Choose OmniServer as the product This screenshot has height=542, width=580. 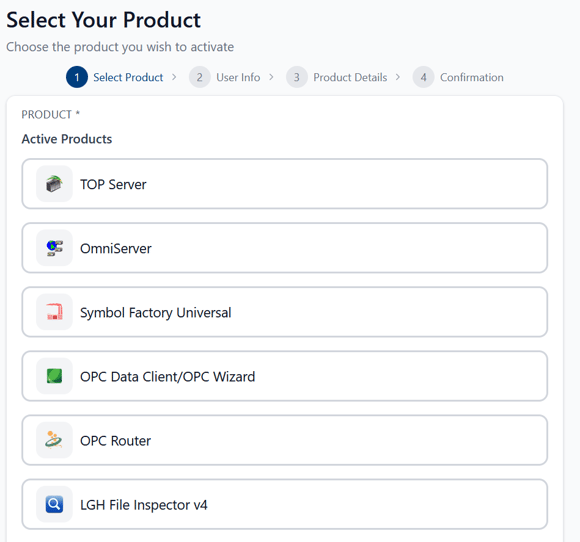click(284, 248)
